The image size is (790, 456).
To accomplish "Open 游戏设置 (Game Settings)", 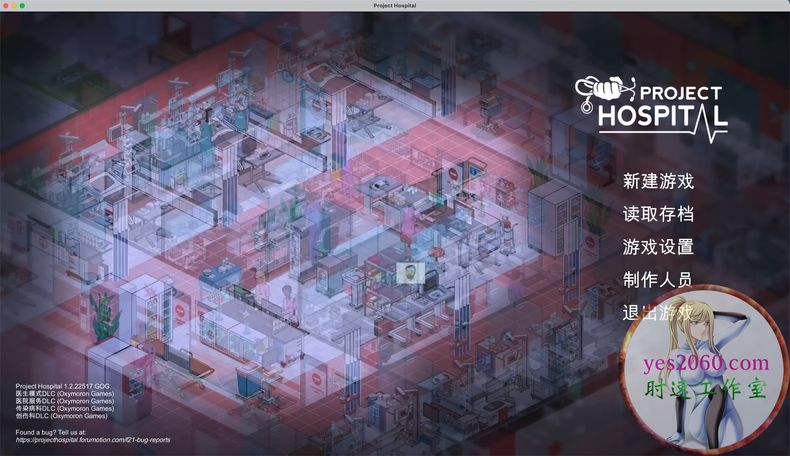I will 657,247.
